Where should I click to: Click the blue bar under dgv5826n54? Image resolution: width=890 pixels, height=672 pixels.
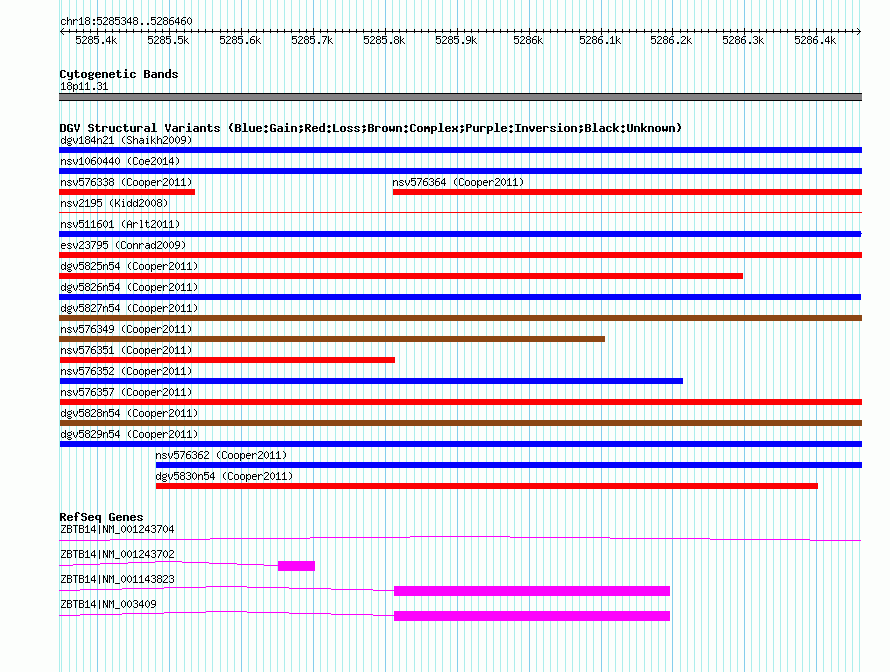pos(460,297)
